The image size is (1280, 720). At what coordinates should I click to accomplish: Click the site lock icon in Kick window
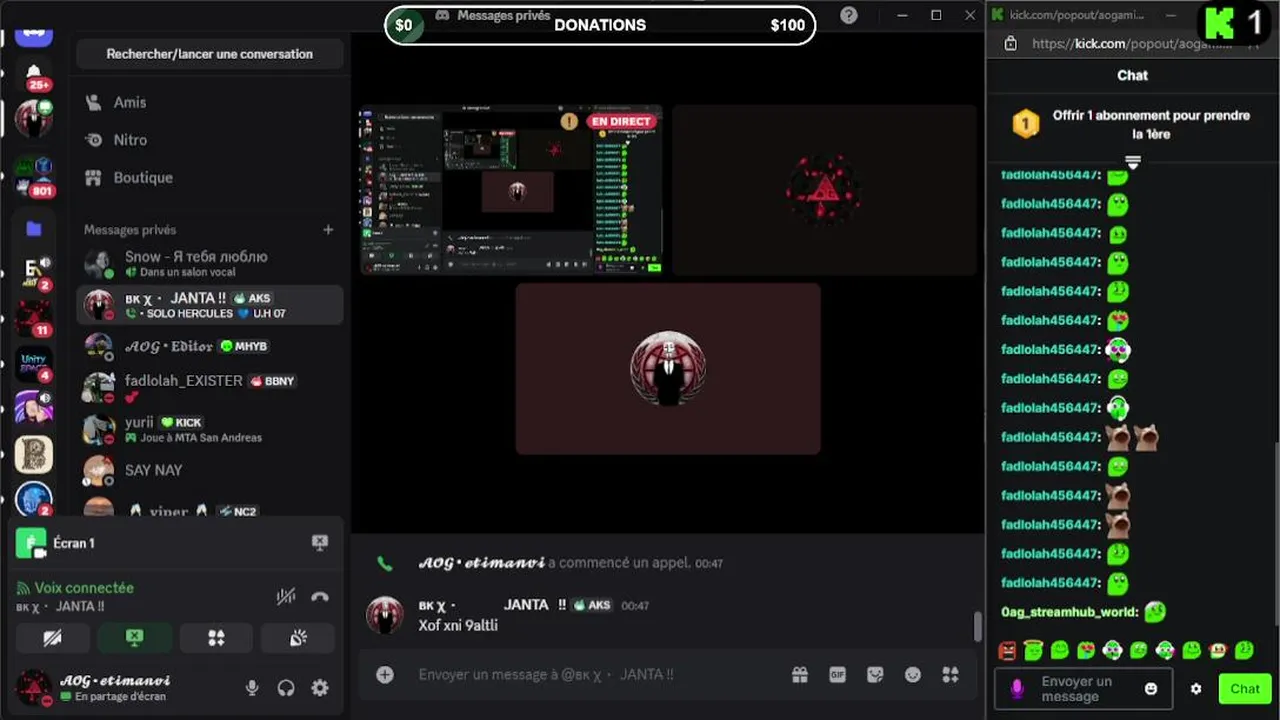[x=1011, y=44]
